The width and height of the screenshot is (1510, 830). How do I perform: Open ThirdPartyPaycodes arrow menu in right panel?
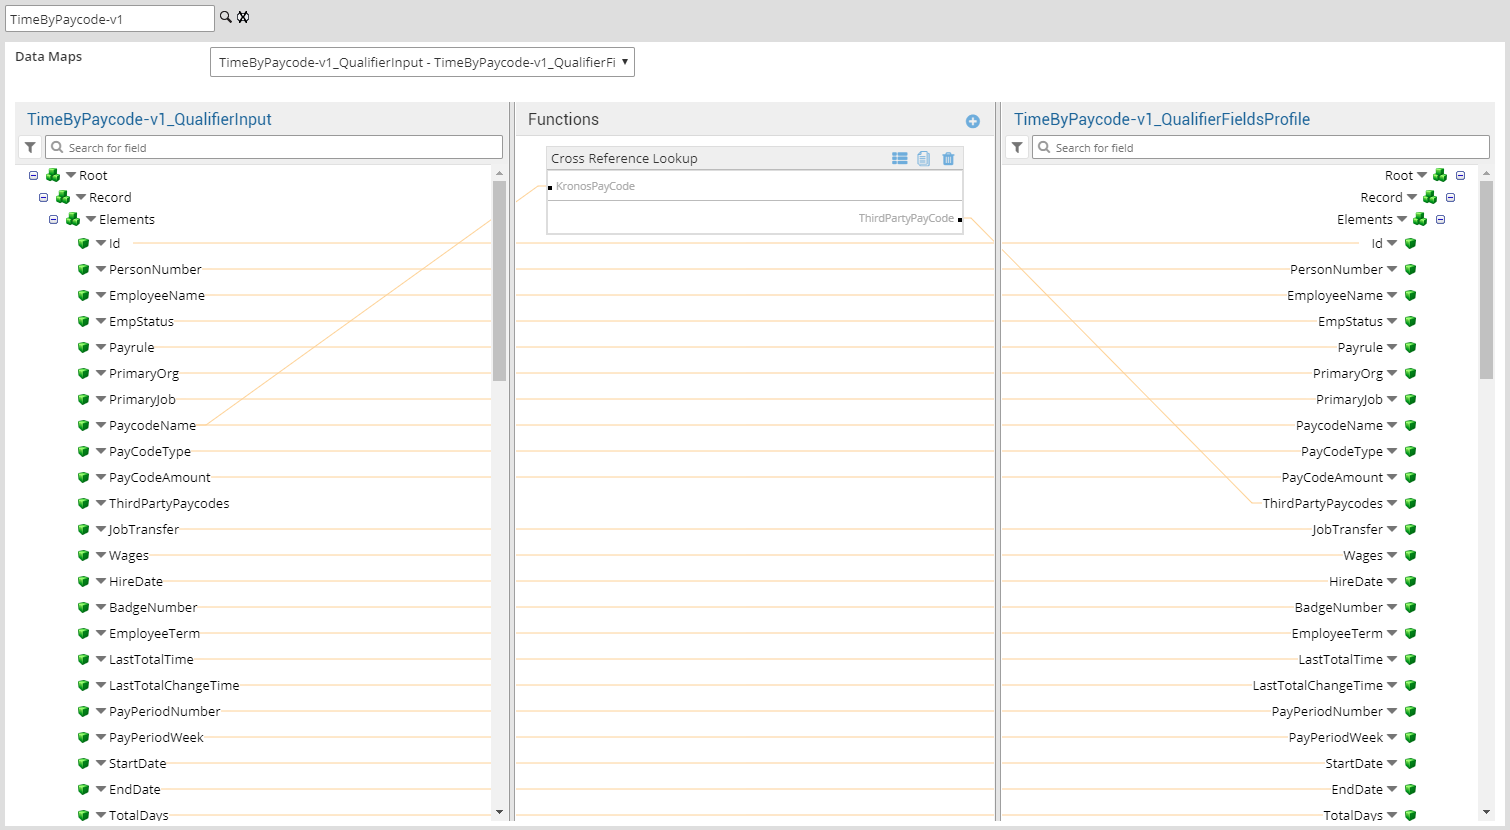click(1392, 503)
